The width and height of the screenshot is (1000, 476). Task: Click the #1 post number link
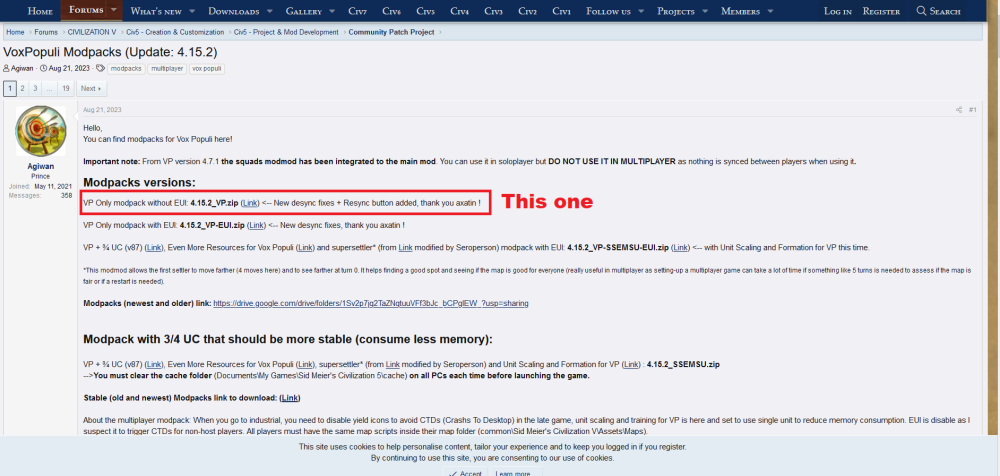[x=973, y=110]
